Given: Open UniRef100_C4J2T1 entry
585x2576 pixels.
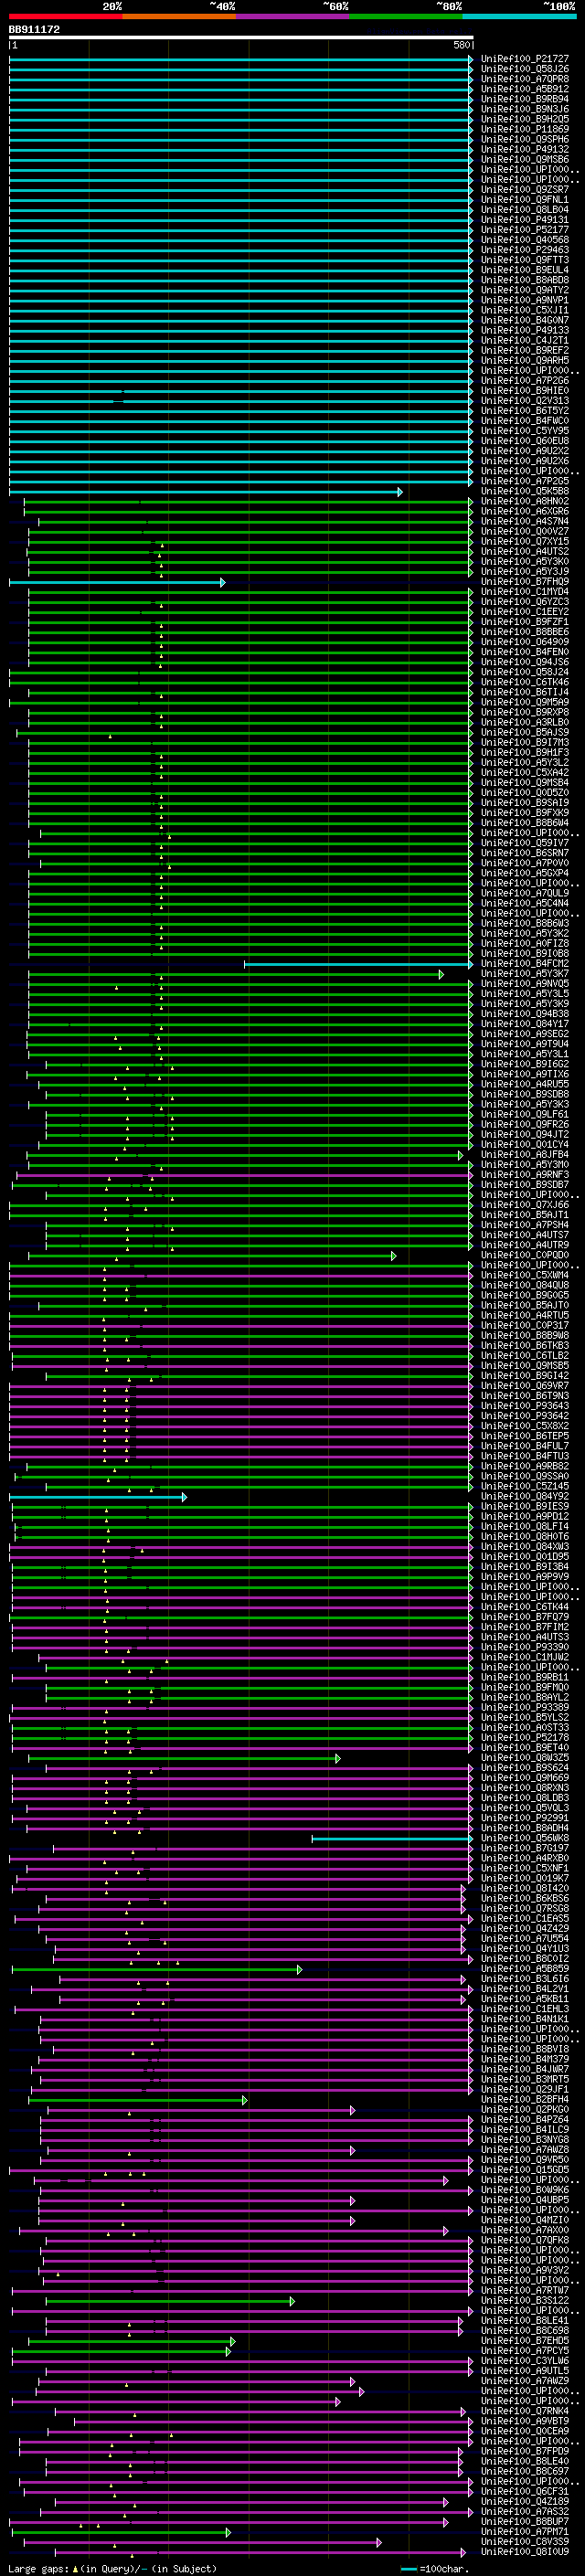Looking at the screenshot, I should click(524, 340).
